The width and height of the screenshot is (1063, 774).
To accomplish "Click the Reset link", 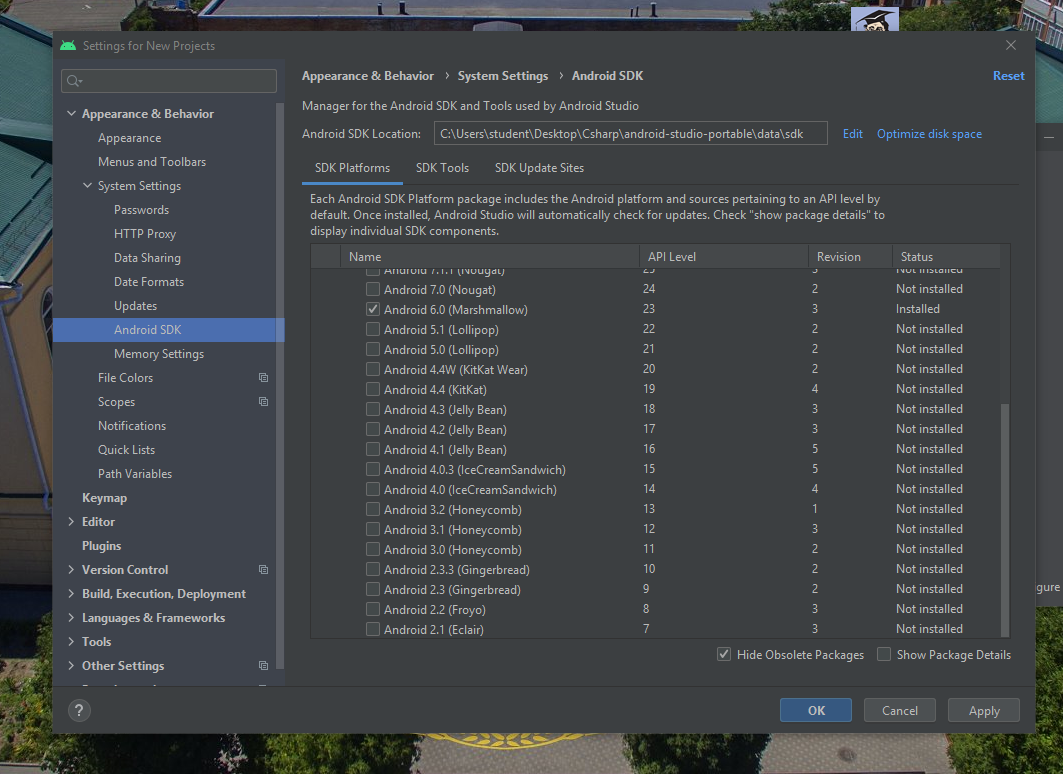I will click(x=1009, y=76).
